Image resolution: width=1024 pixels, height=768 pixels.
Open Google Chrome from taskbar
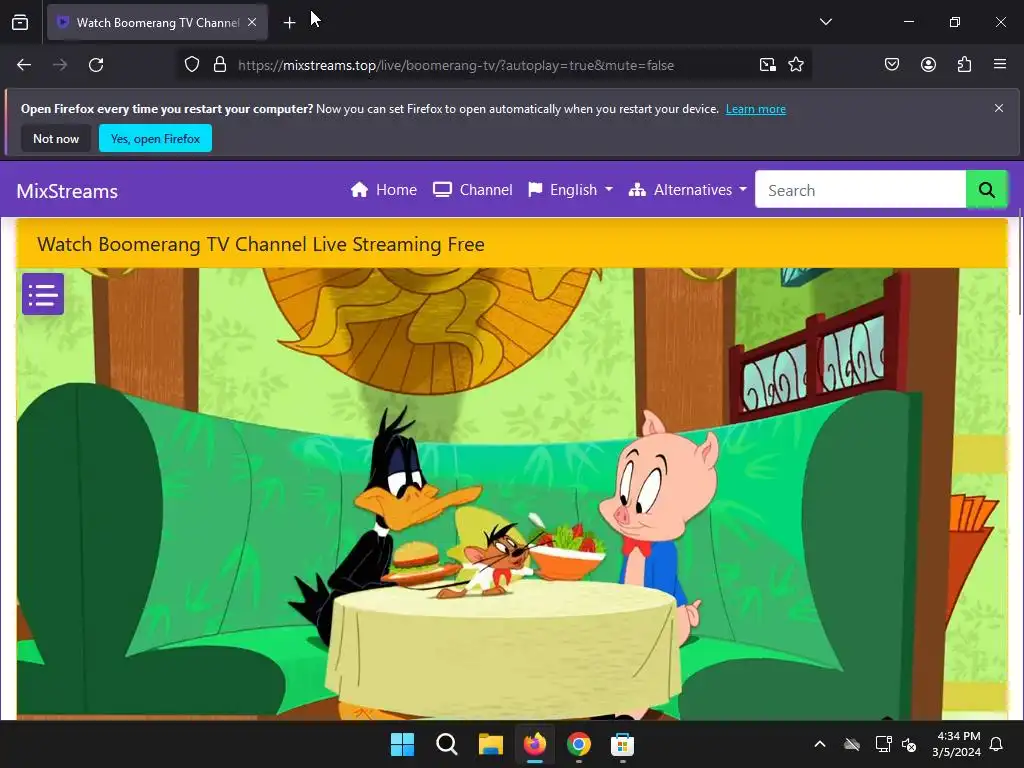(579, 744)
